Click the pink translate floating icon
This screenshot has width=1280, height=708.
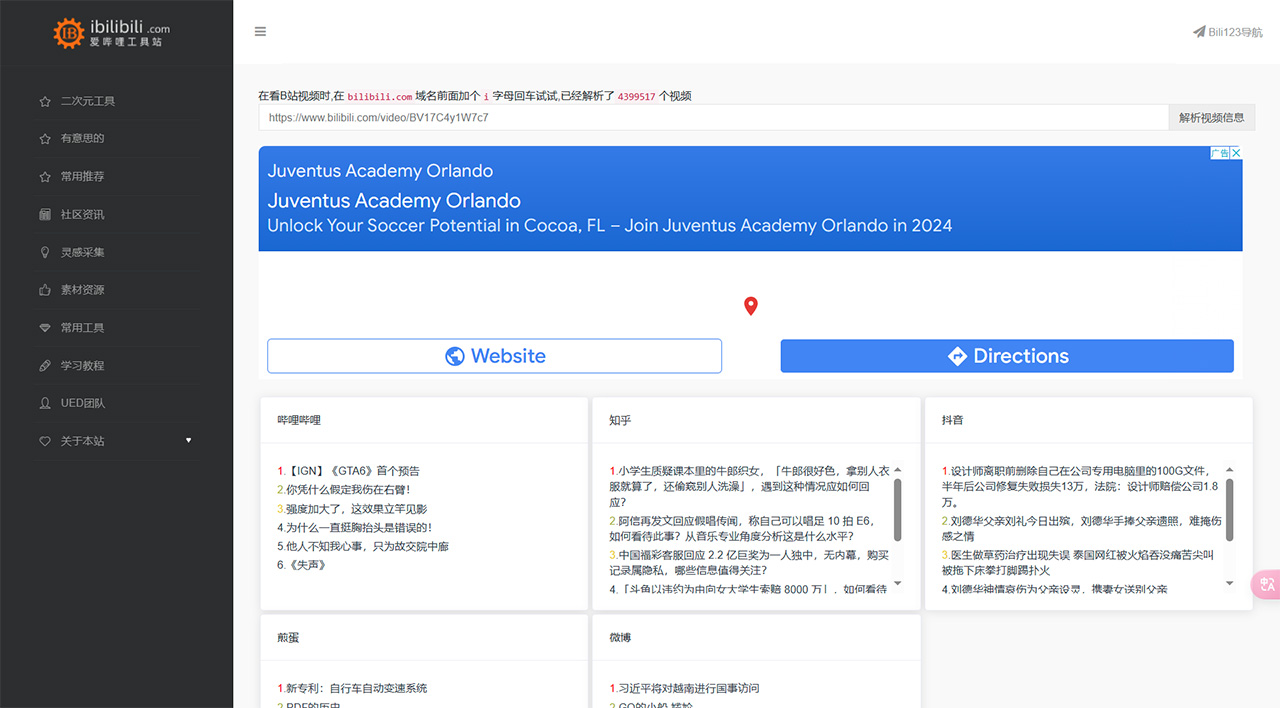[1266, 584]
